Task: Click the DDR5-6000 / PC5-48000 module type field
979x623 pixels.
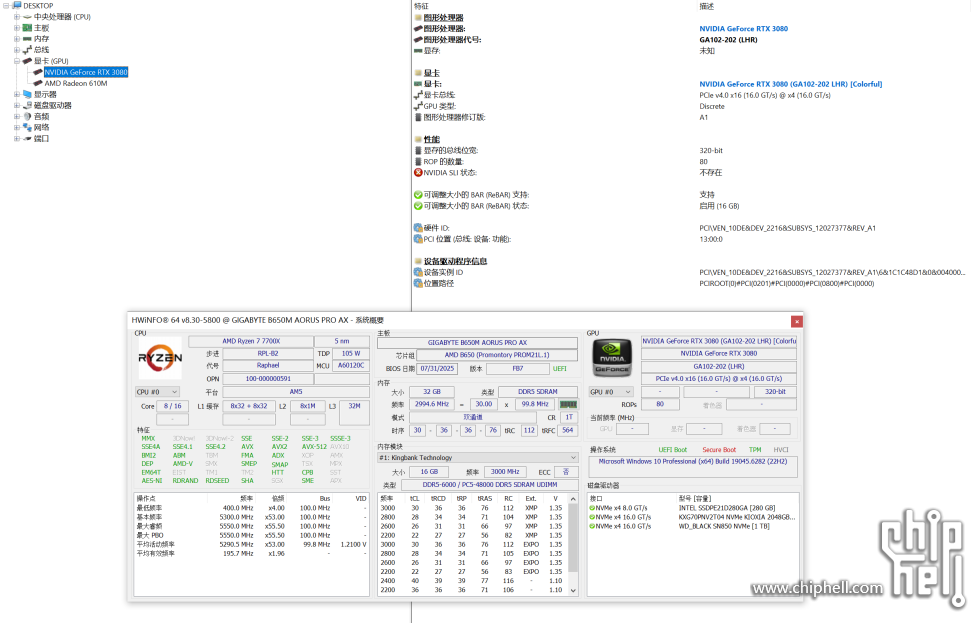Action: tap(490, 485)
